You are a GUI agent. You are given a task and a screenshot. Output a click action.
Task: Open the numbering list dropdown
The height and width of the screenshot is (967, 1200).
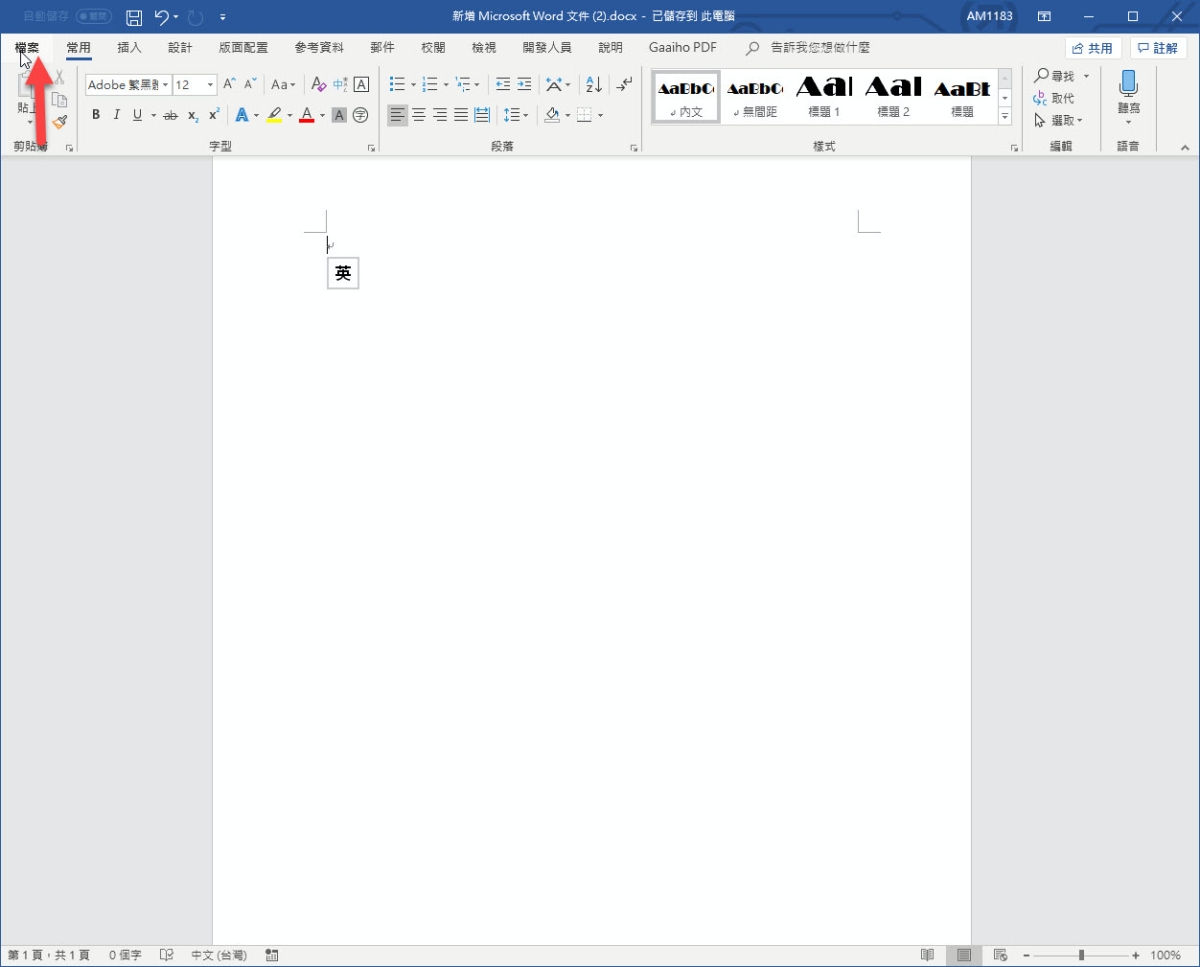446,85
